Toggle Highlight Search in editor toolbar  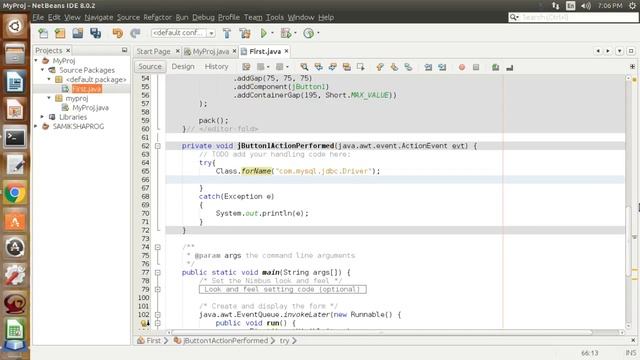point(347,67)
